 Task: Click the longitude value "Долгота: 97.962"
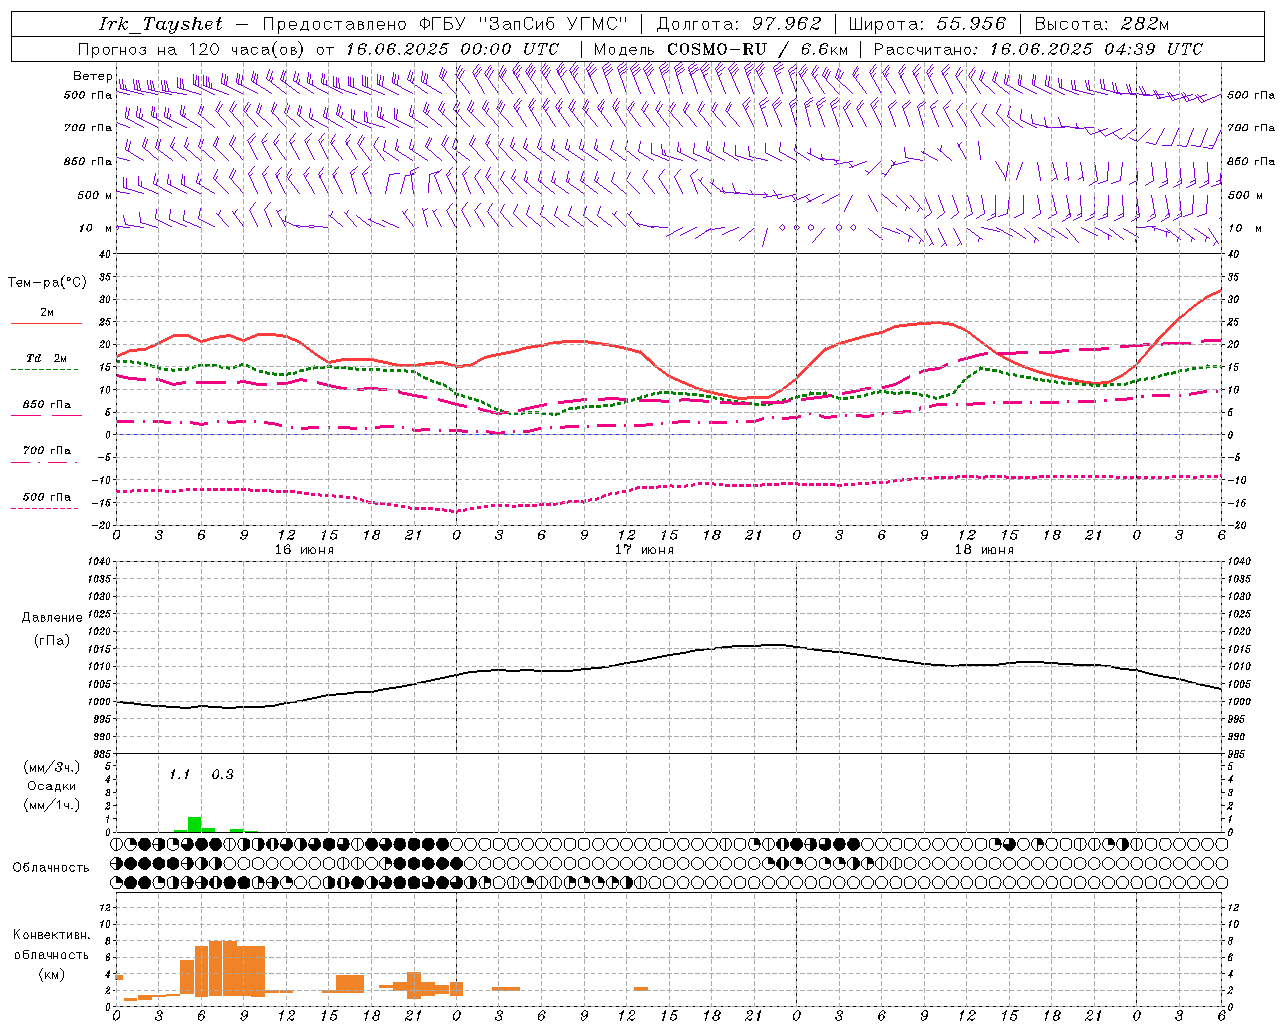pyautogui.click(x=739, y=24)
